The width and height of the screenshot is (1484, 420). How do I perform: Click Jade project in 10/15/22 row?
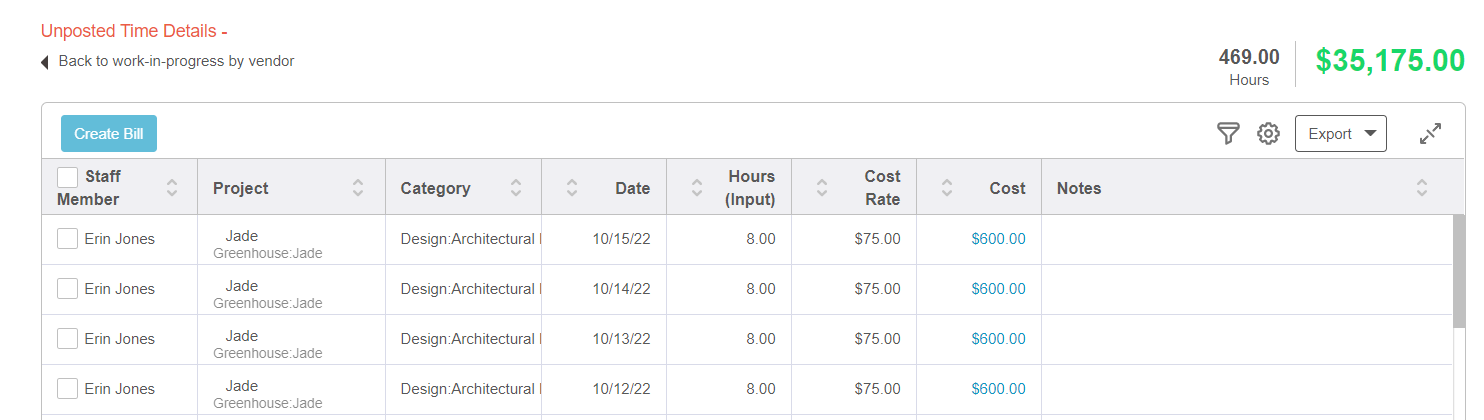coord(242,236)
